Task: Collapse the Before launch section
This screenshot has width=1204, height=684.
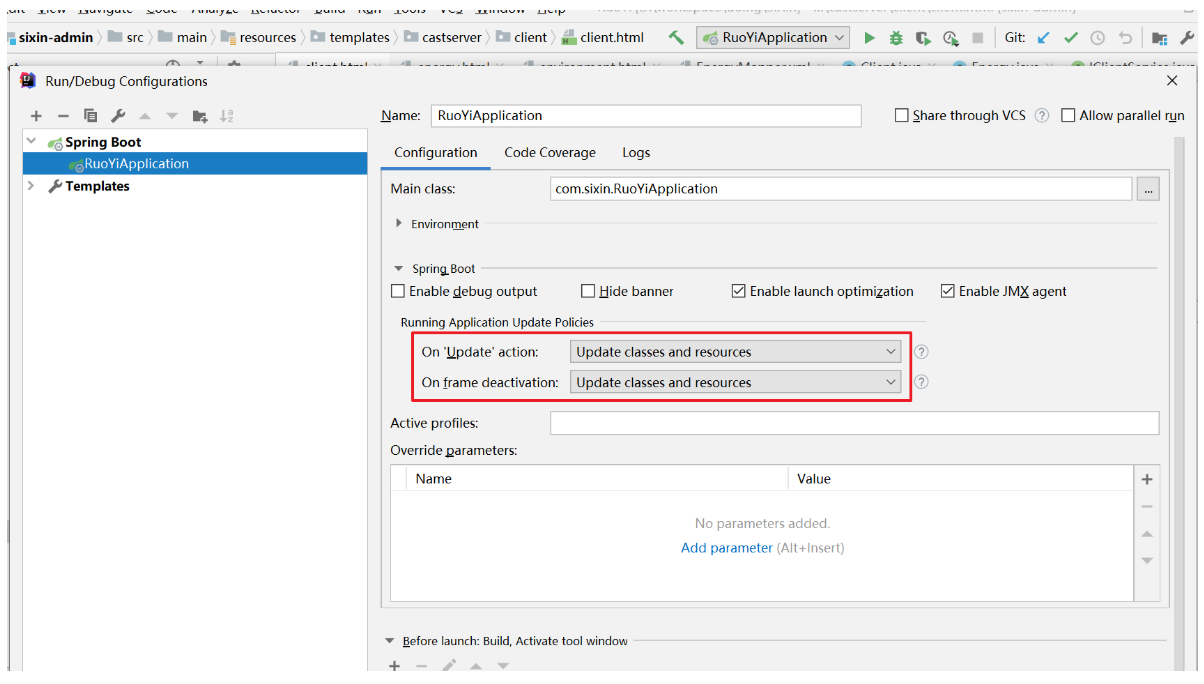Action: (390, 641)
